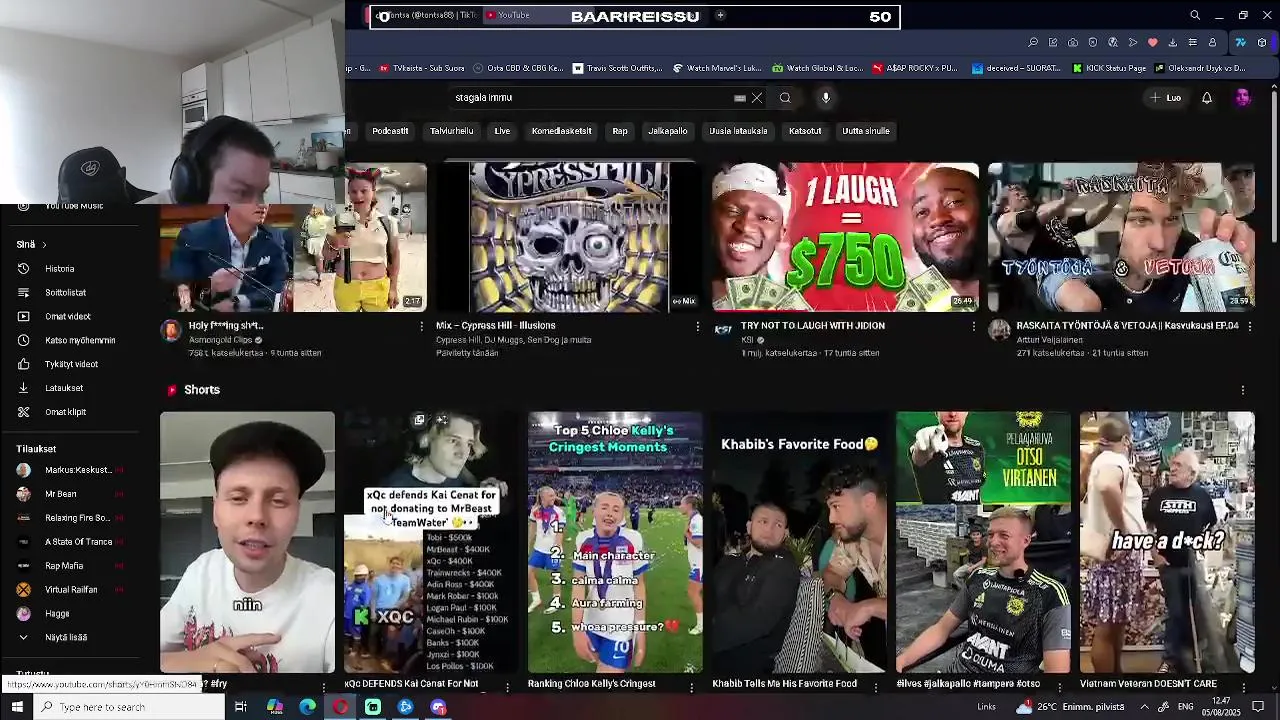This screenshot has height=720, width=1280.
Task: Open Windows Start menu
Action: (17, 707)
